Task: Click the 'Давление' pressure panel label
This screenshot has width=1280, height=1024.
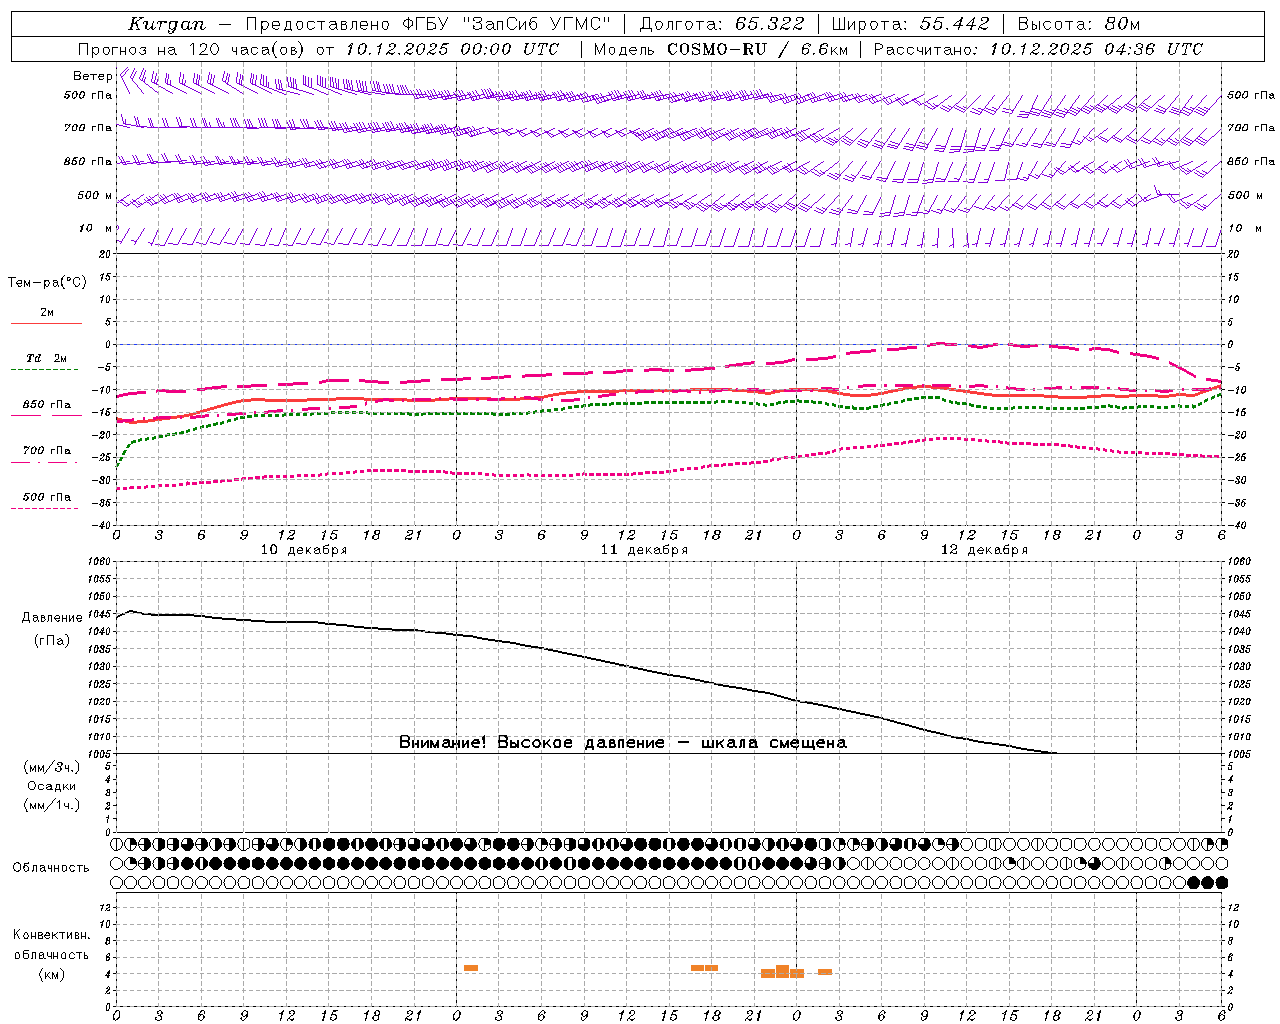Action: (52, 618)
